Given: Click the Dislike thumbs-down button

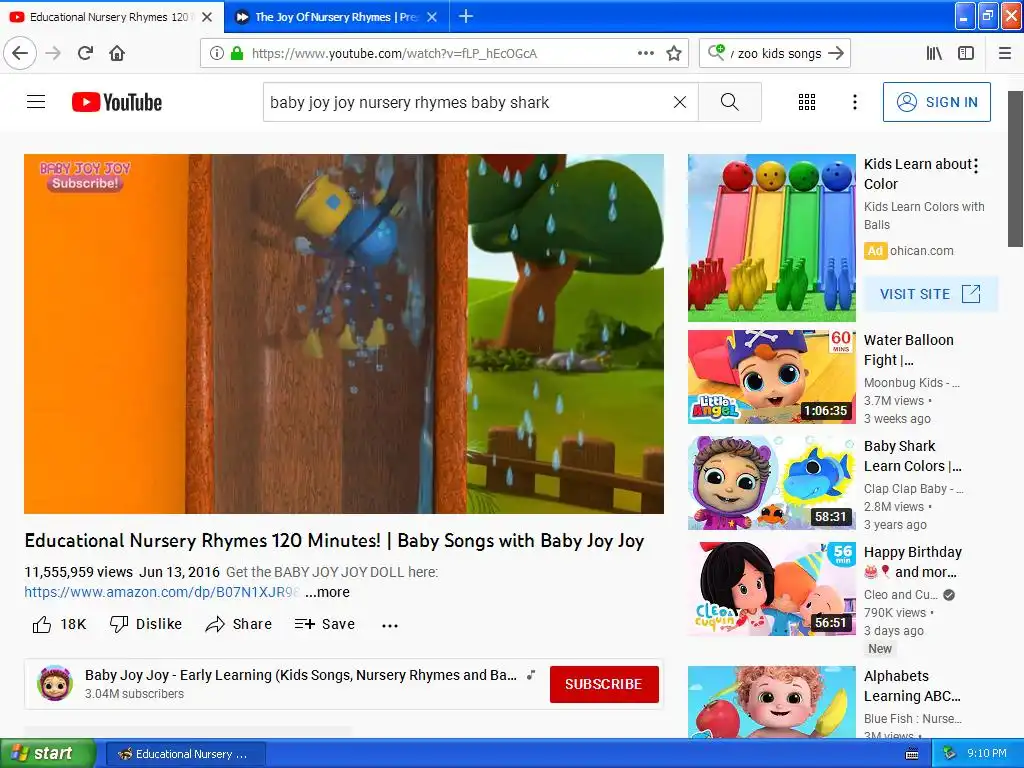Looking at the screenshot, I should pos(146,624).
